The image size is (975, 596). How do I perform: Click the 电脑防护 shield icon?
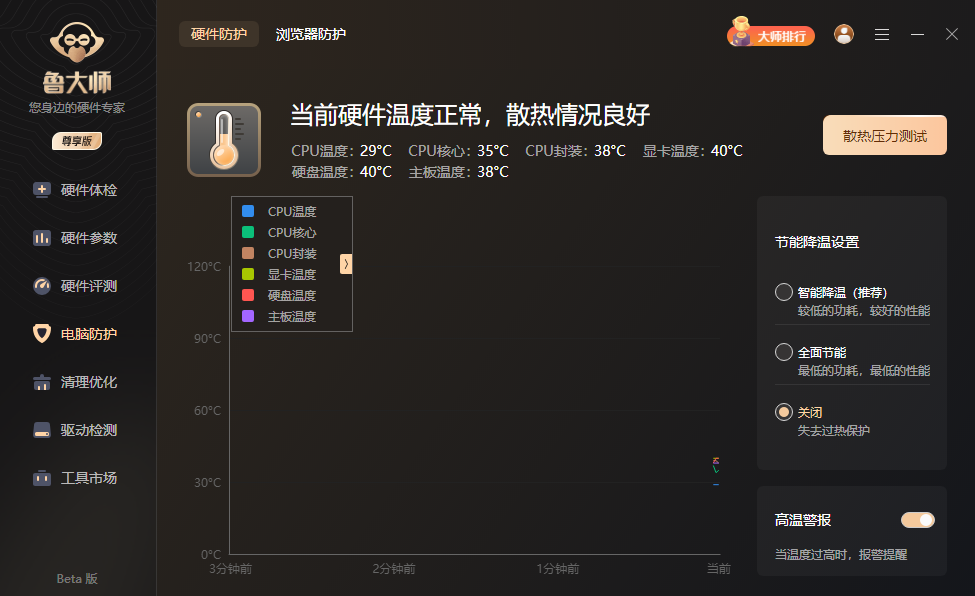tap(42, 333)
